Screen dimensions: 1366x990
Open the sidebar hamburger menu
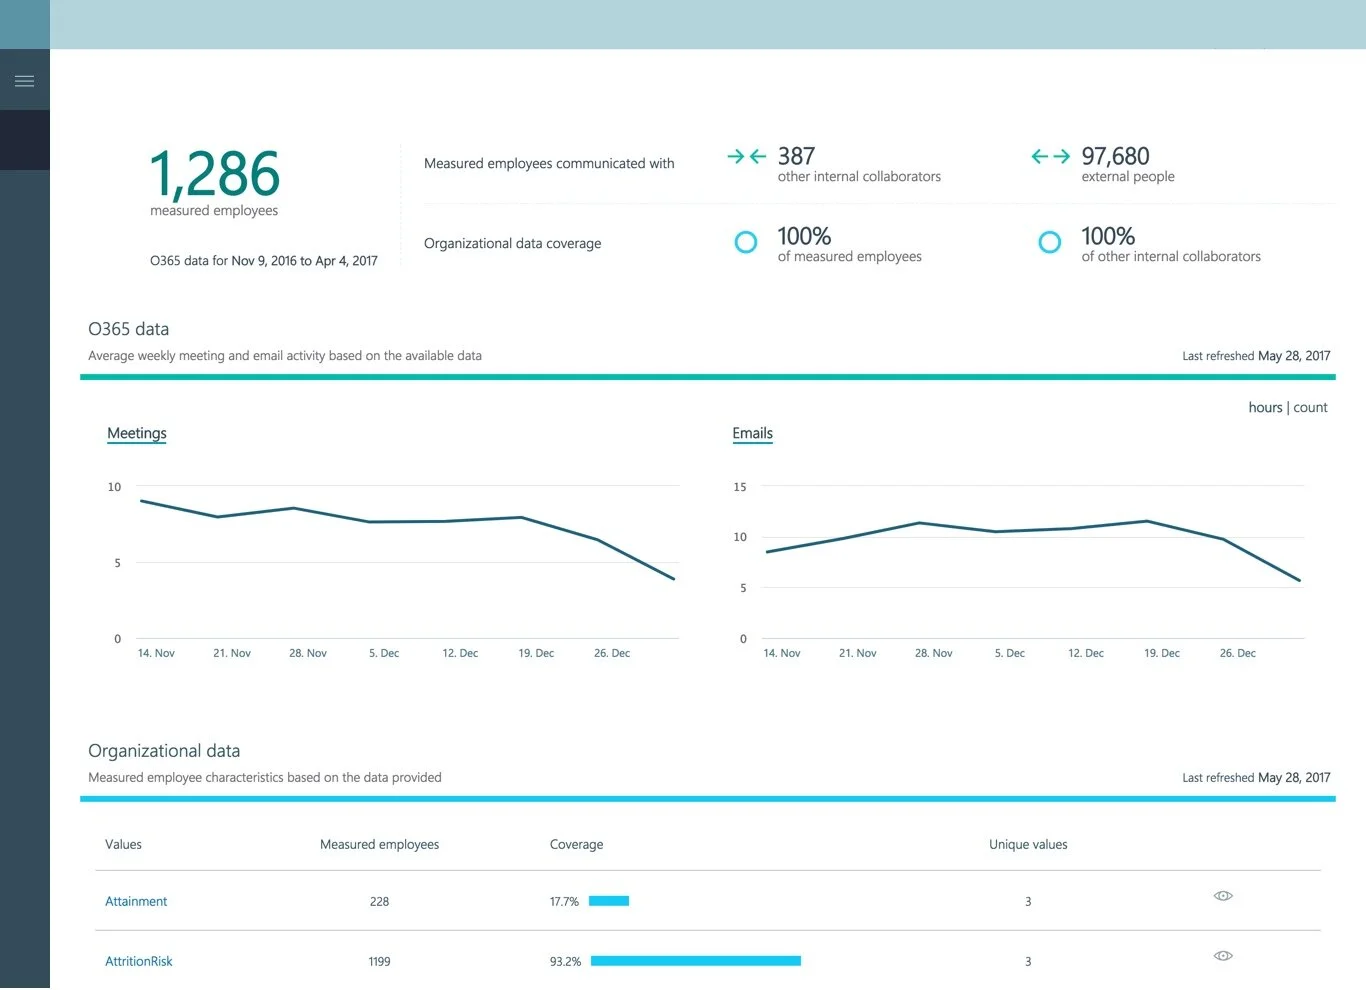[x=25, y=79]
